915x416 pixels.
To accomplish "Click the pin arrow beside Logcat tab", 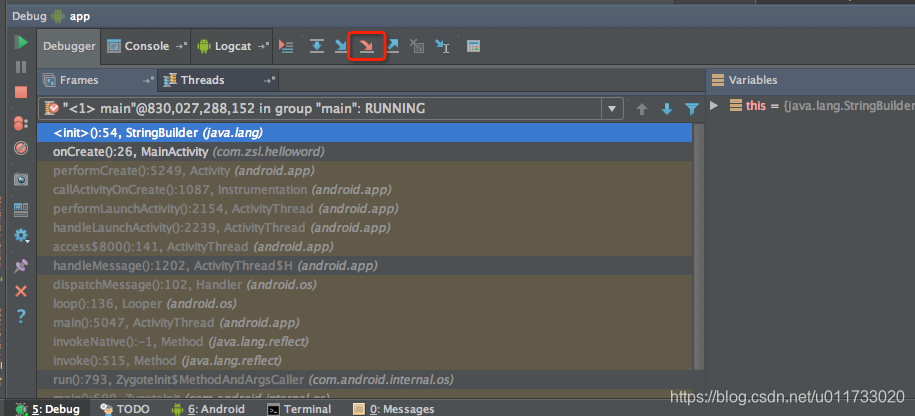I will point(263,47).
